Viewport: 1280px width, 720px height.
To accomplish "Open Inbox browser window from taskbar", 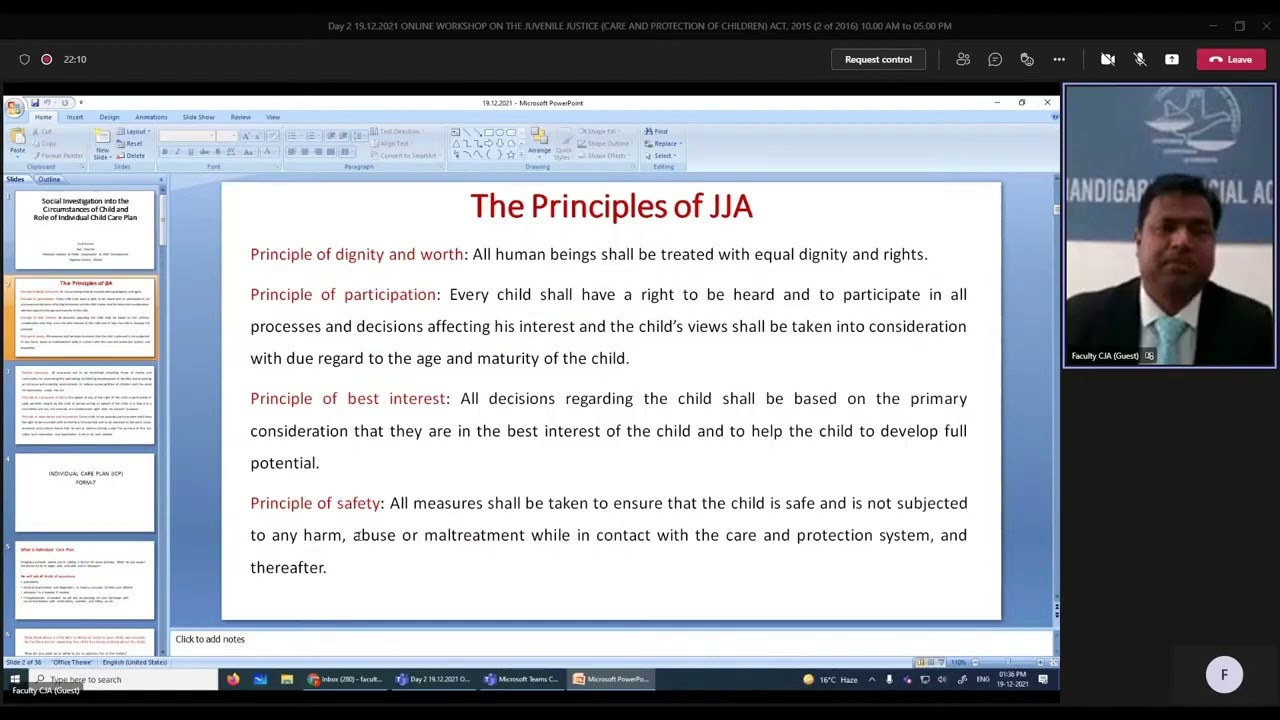I will (x=344, y=679).
